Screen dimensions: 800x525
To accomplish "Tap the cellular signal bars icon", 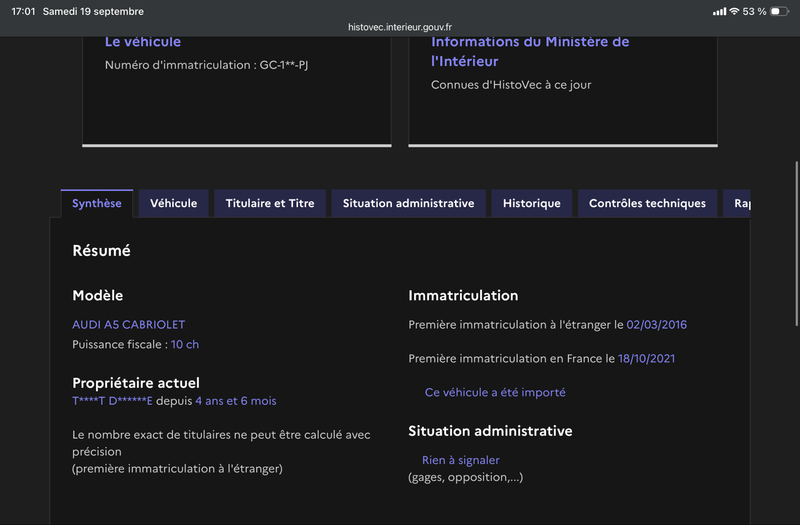I will pyautogui.click(x=719, y=11).
